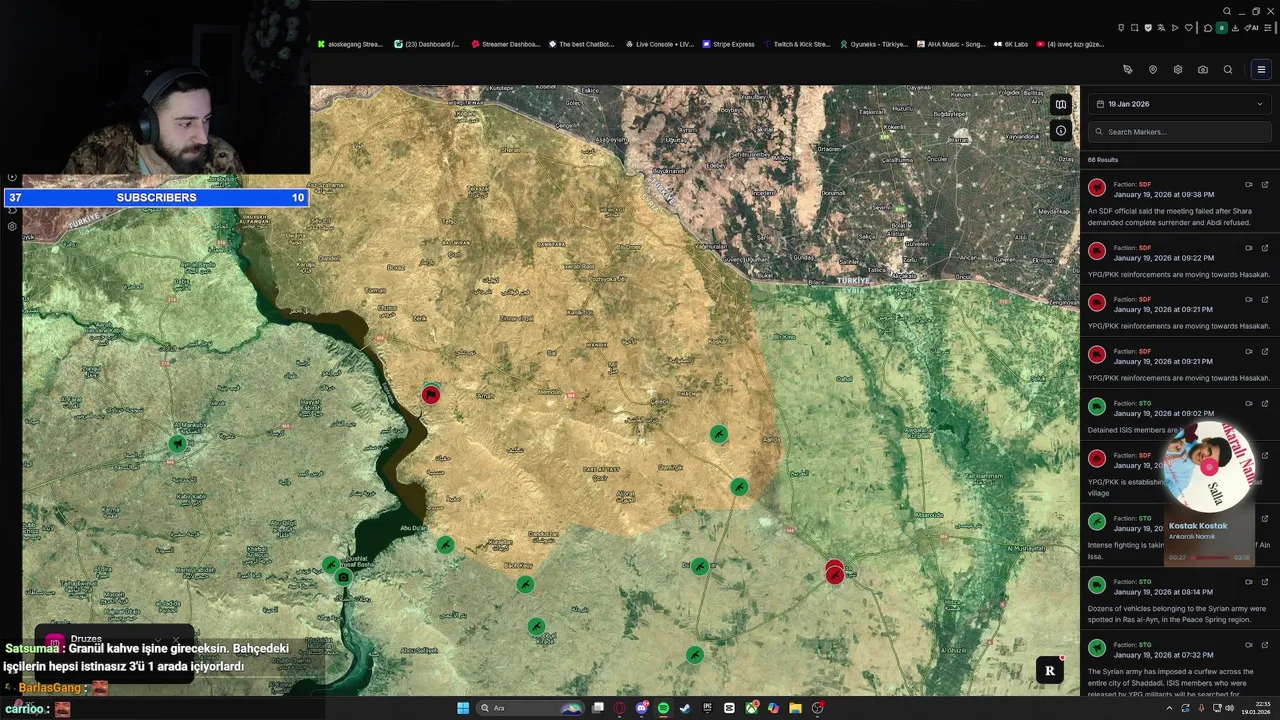Switch to aloskegang Stream browser tab
The image size is (1280, 720).
coord(350,44)
